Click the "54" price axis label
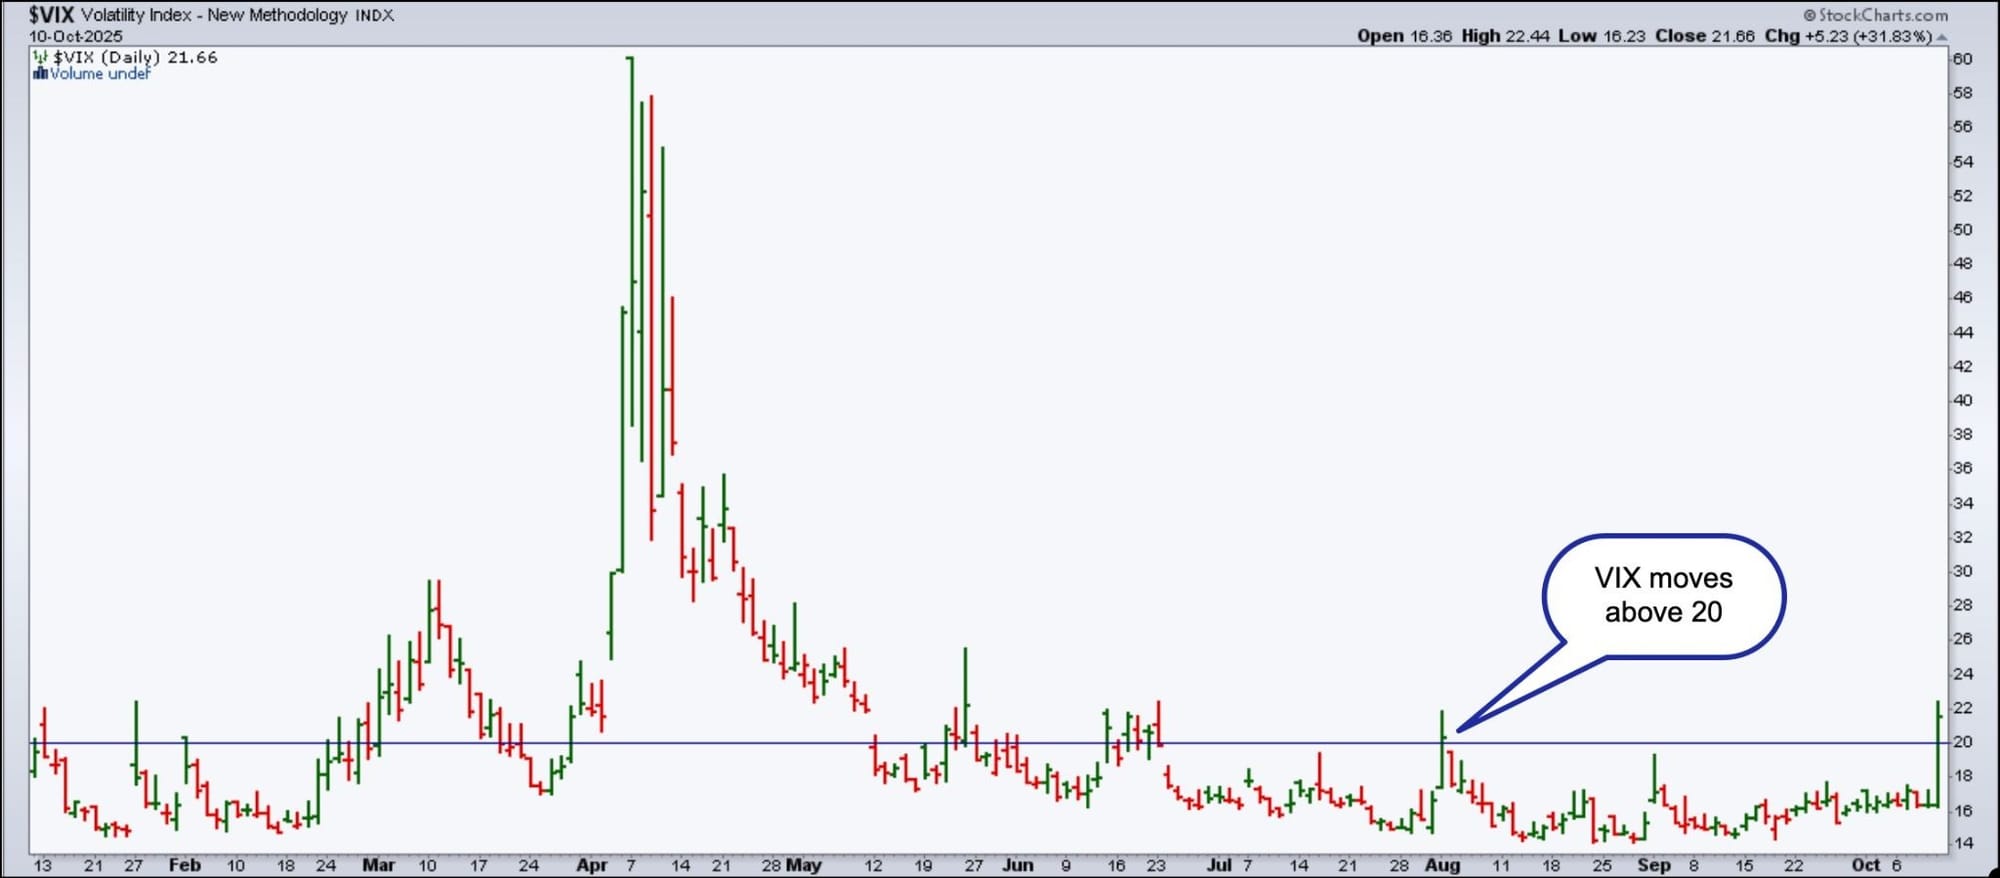The height and width of the screenshot is (878, 2000). coord(1963,162)
